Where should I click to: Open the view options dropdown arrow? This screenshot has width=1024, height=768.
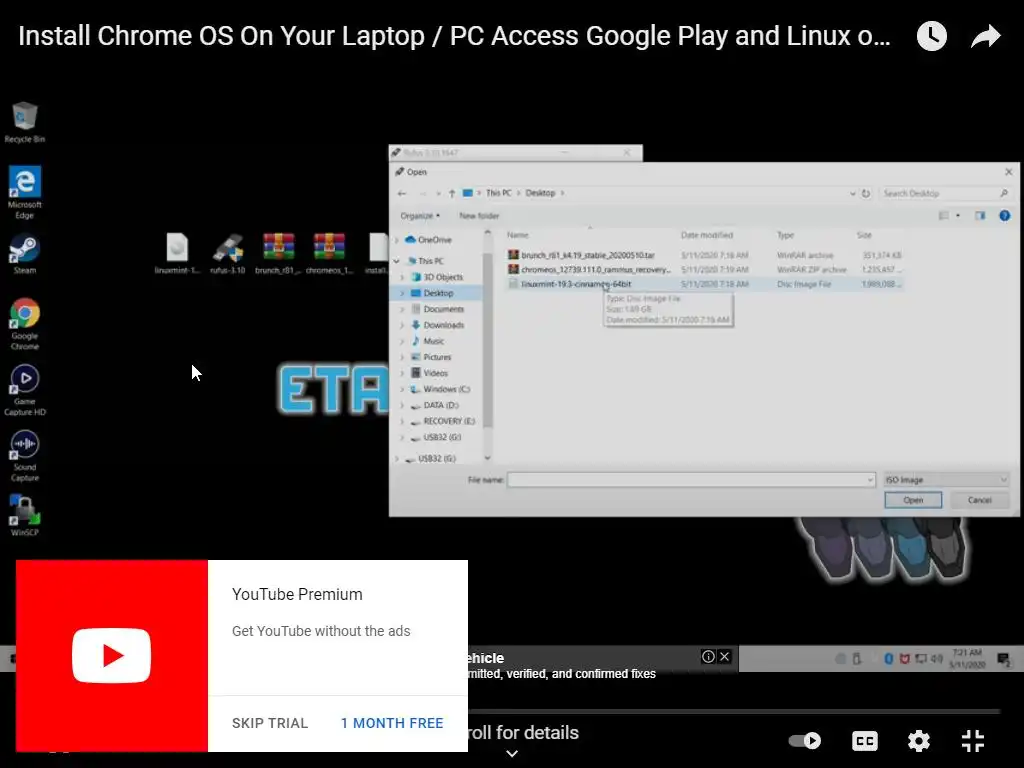pos(958,216)
